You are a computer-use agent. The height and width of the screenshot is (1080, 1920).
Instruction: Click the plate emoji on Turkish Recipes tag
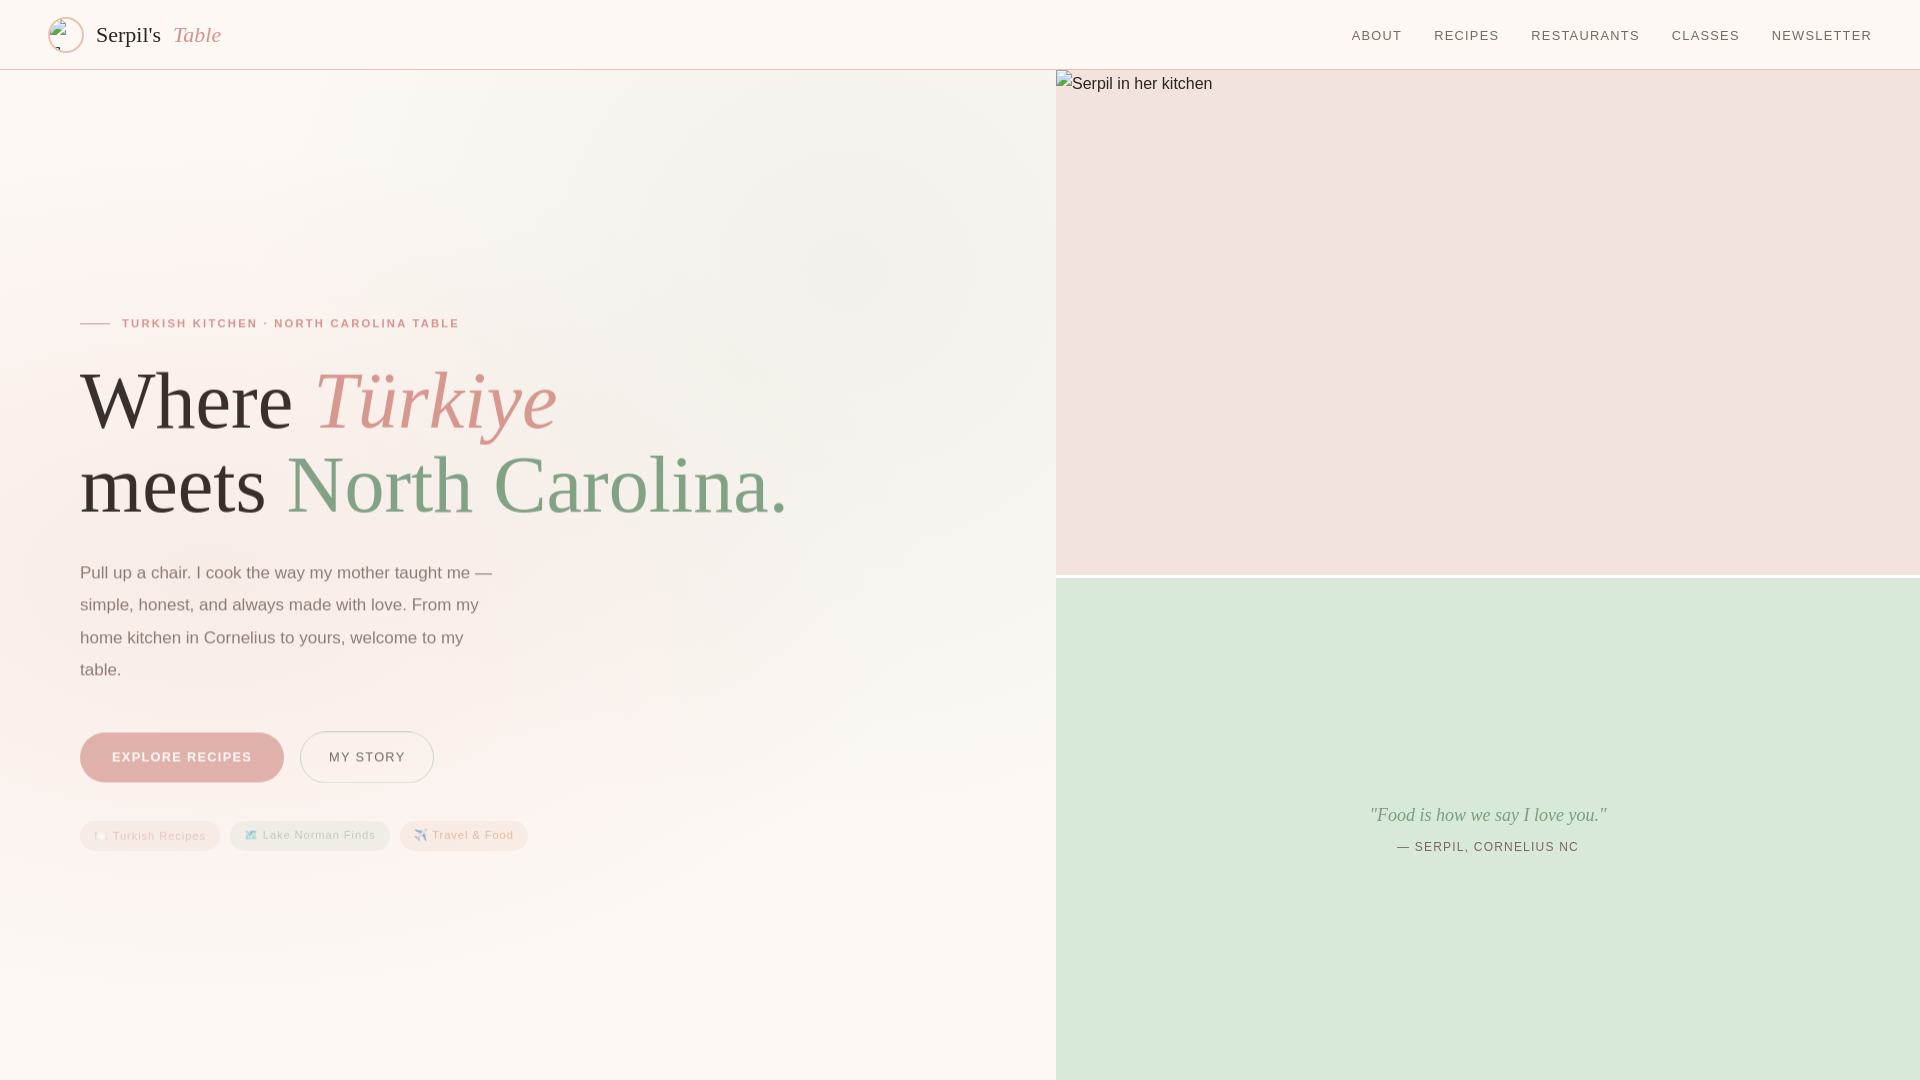coord(100,836)
